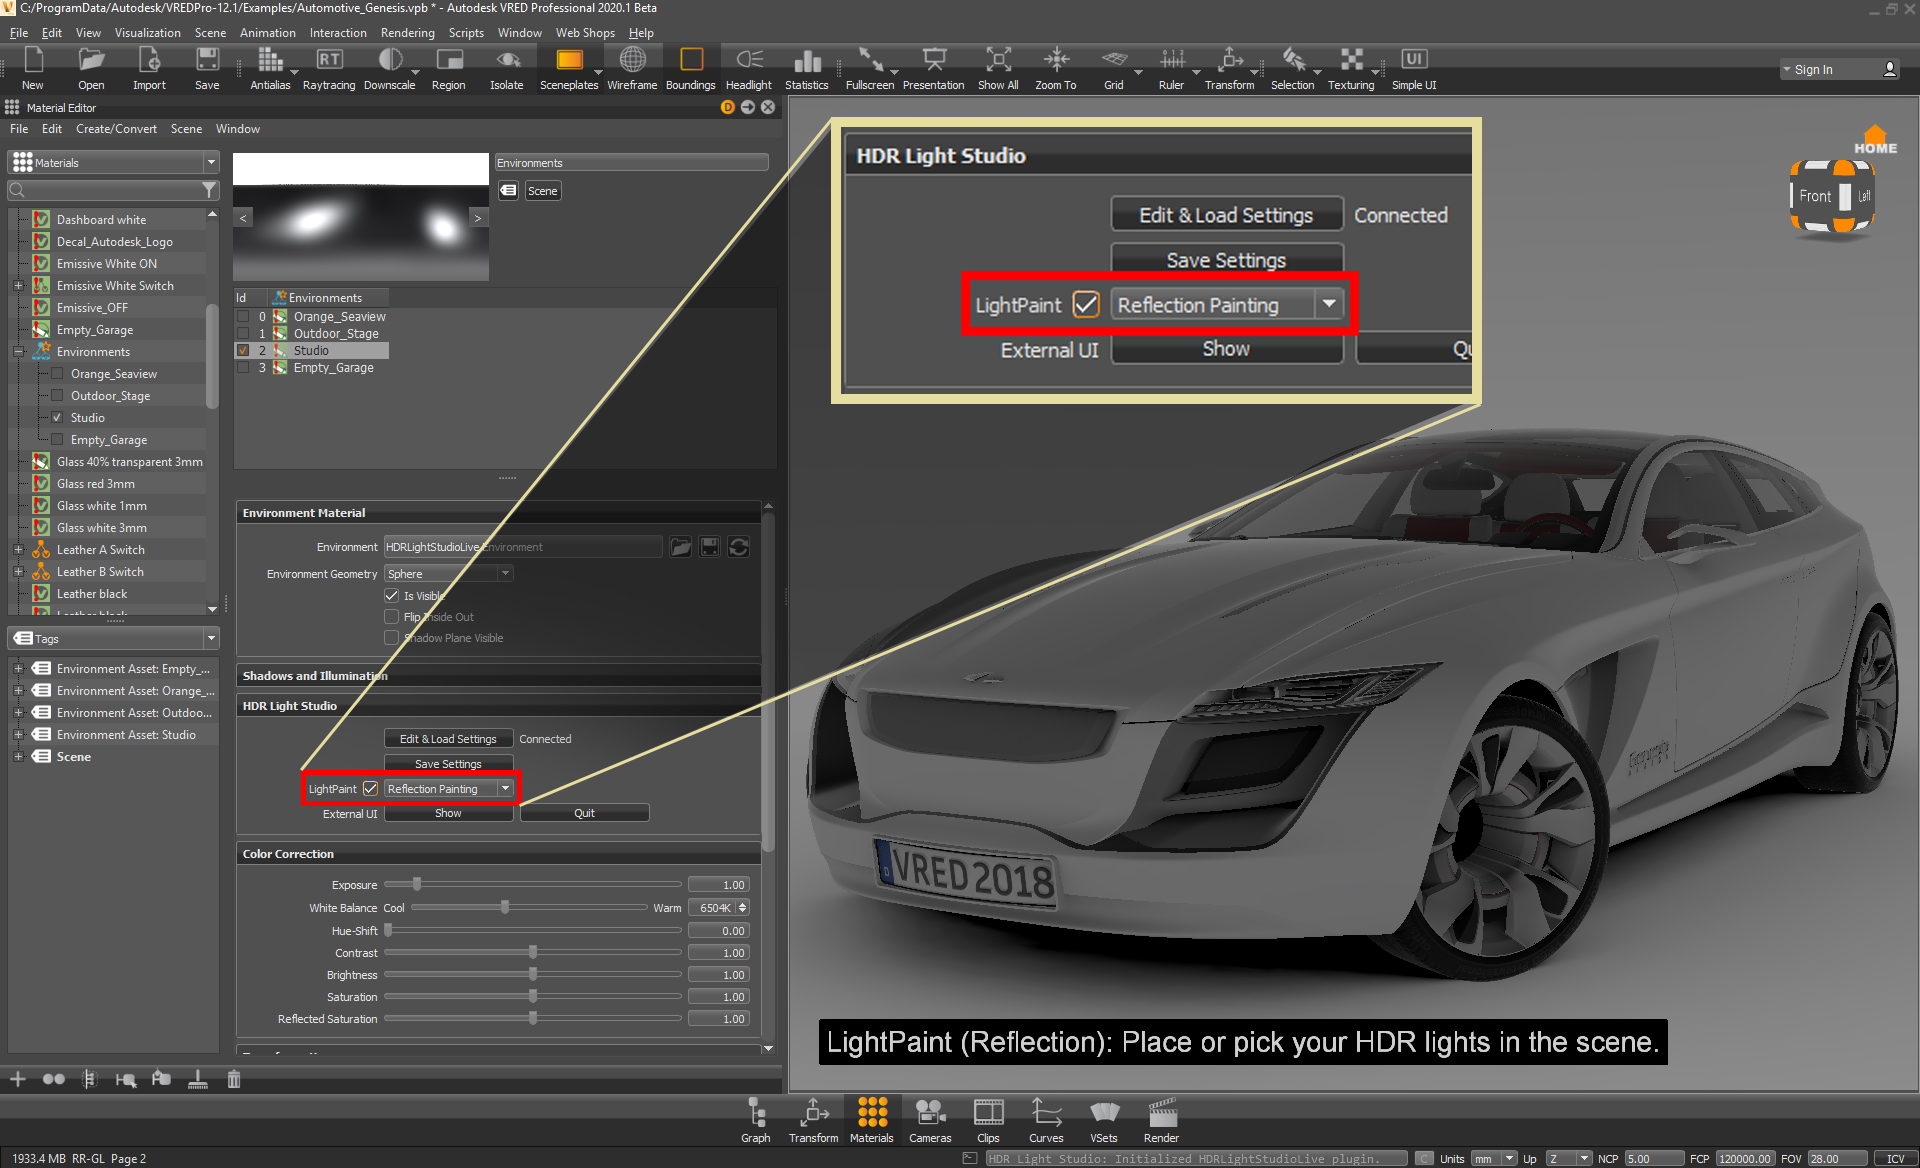This screenshot has width=1920, height=1168.
Task: Click the New file toolbar icon
Action: pos(33,68)
